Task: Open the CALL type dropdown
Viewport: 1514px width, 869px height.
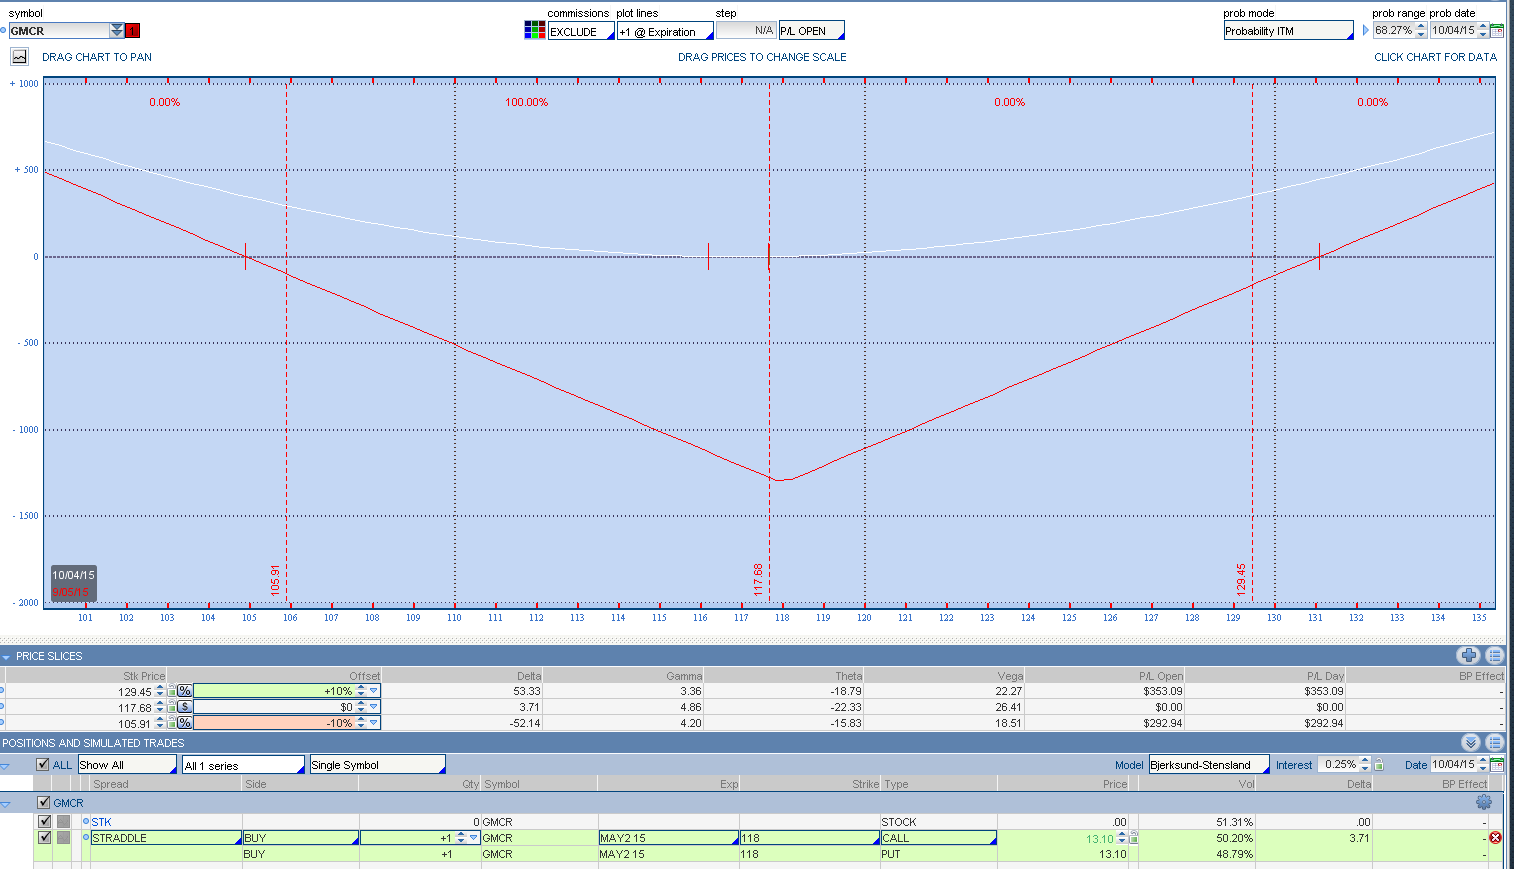Action: tap(938, 838)
